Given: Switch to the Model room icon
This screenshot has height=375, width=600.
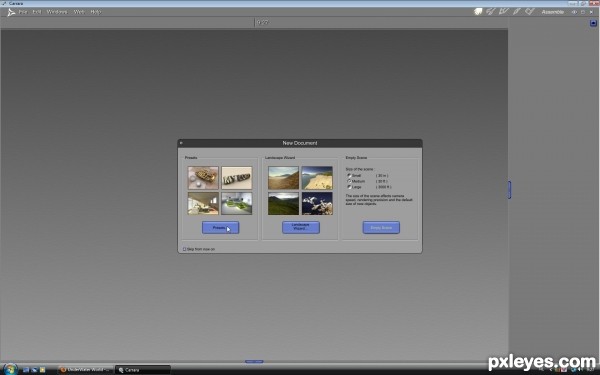Looking at the screenshot, I should pyautogui.click(x=491, y=12).
